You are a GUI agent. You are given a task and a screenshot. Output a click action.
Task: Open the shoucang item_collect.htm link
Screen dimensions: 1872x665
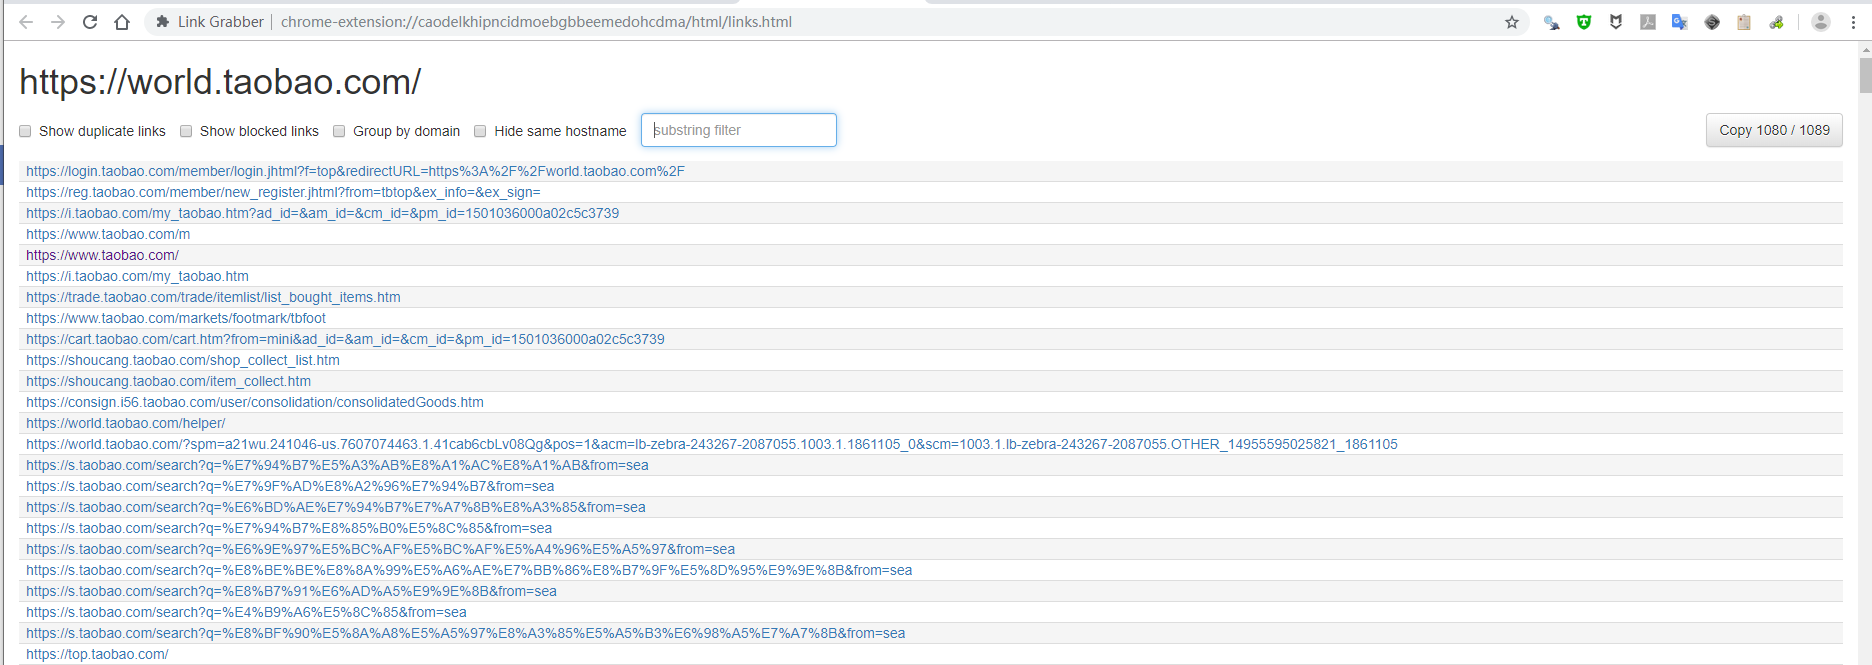168,381
